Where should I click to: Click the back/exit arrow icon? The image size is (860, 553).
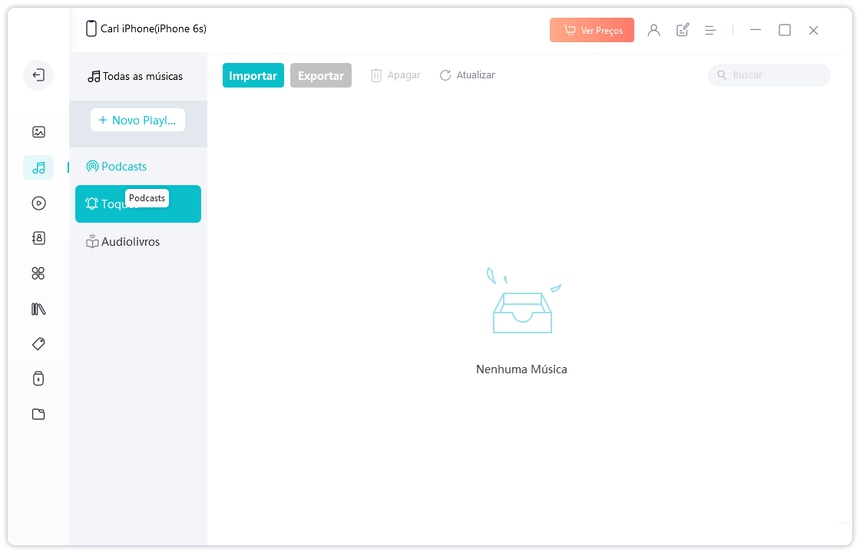pos(38,75)
